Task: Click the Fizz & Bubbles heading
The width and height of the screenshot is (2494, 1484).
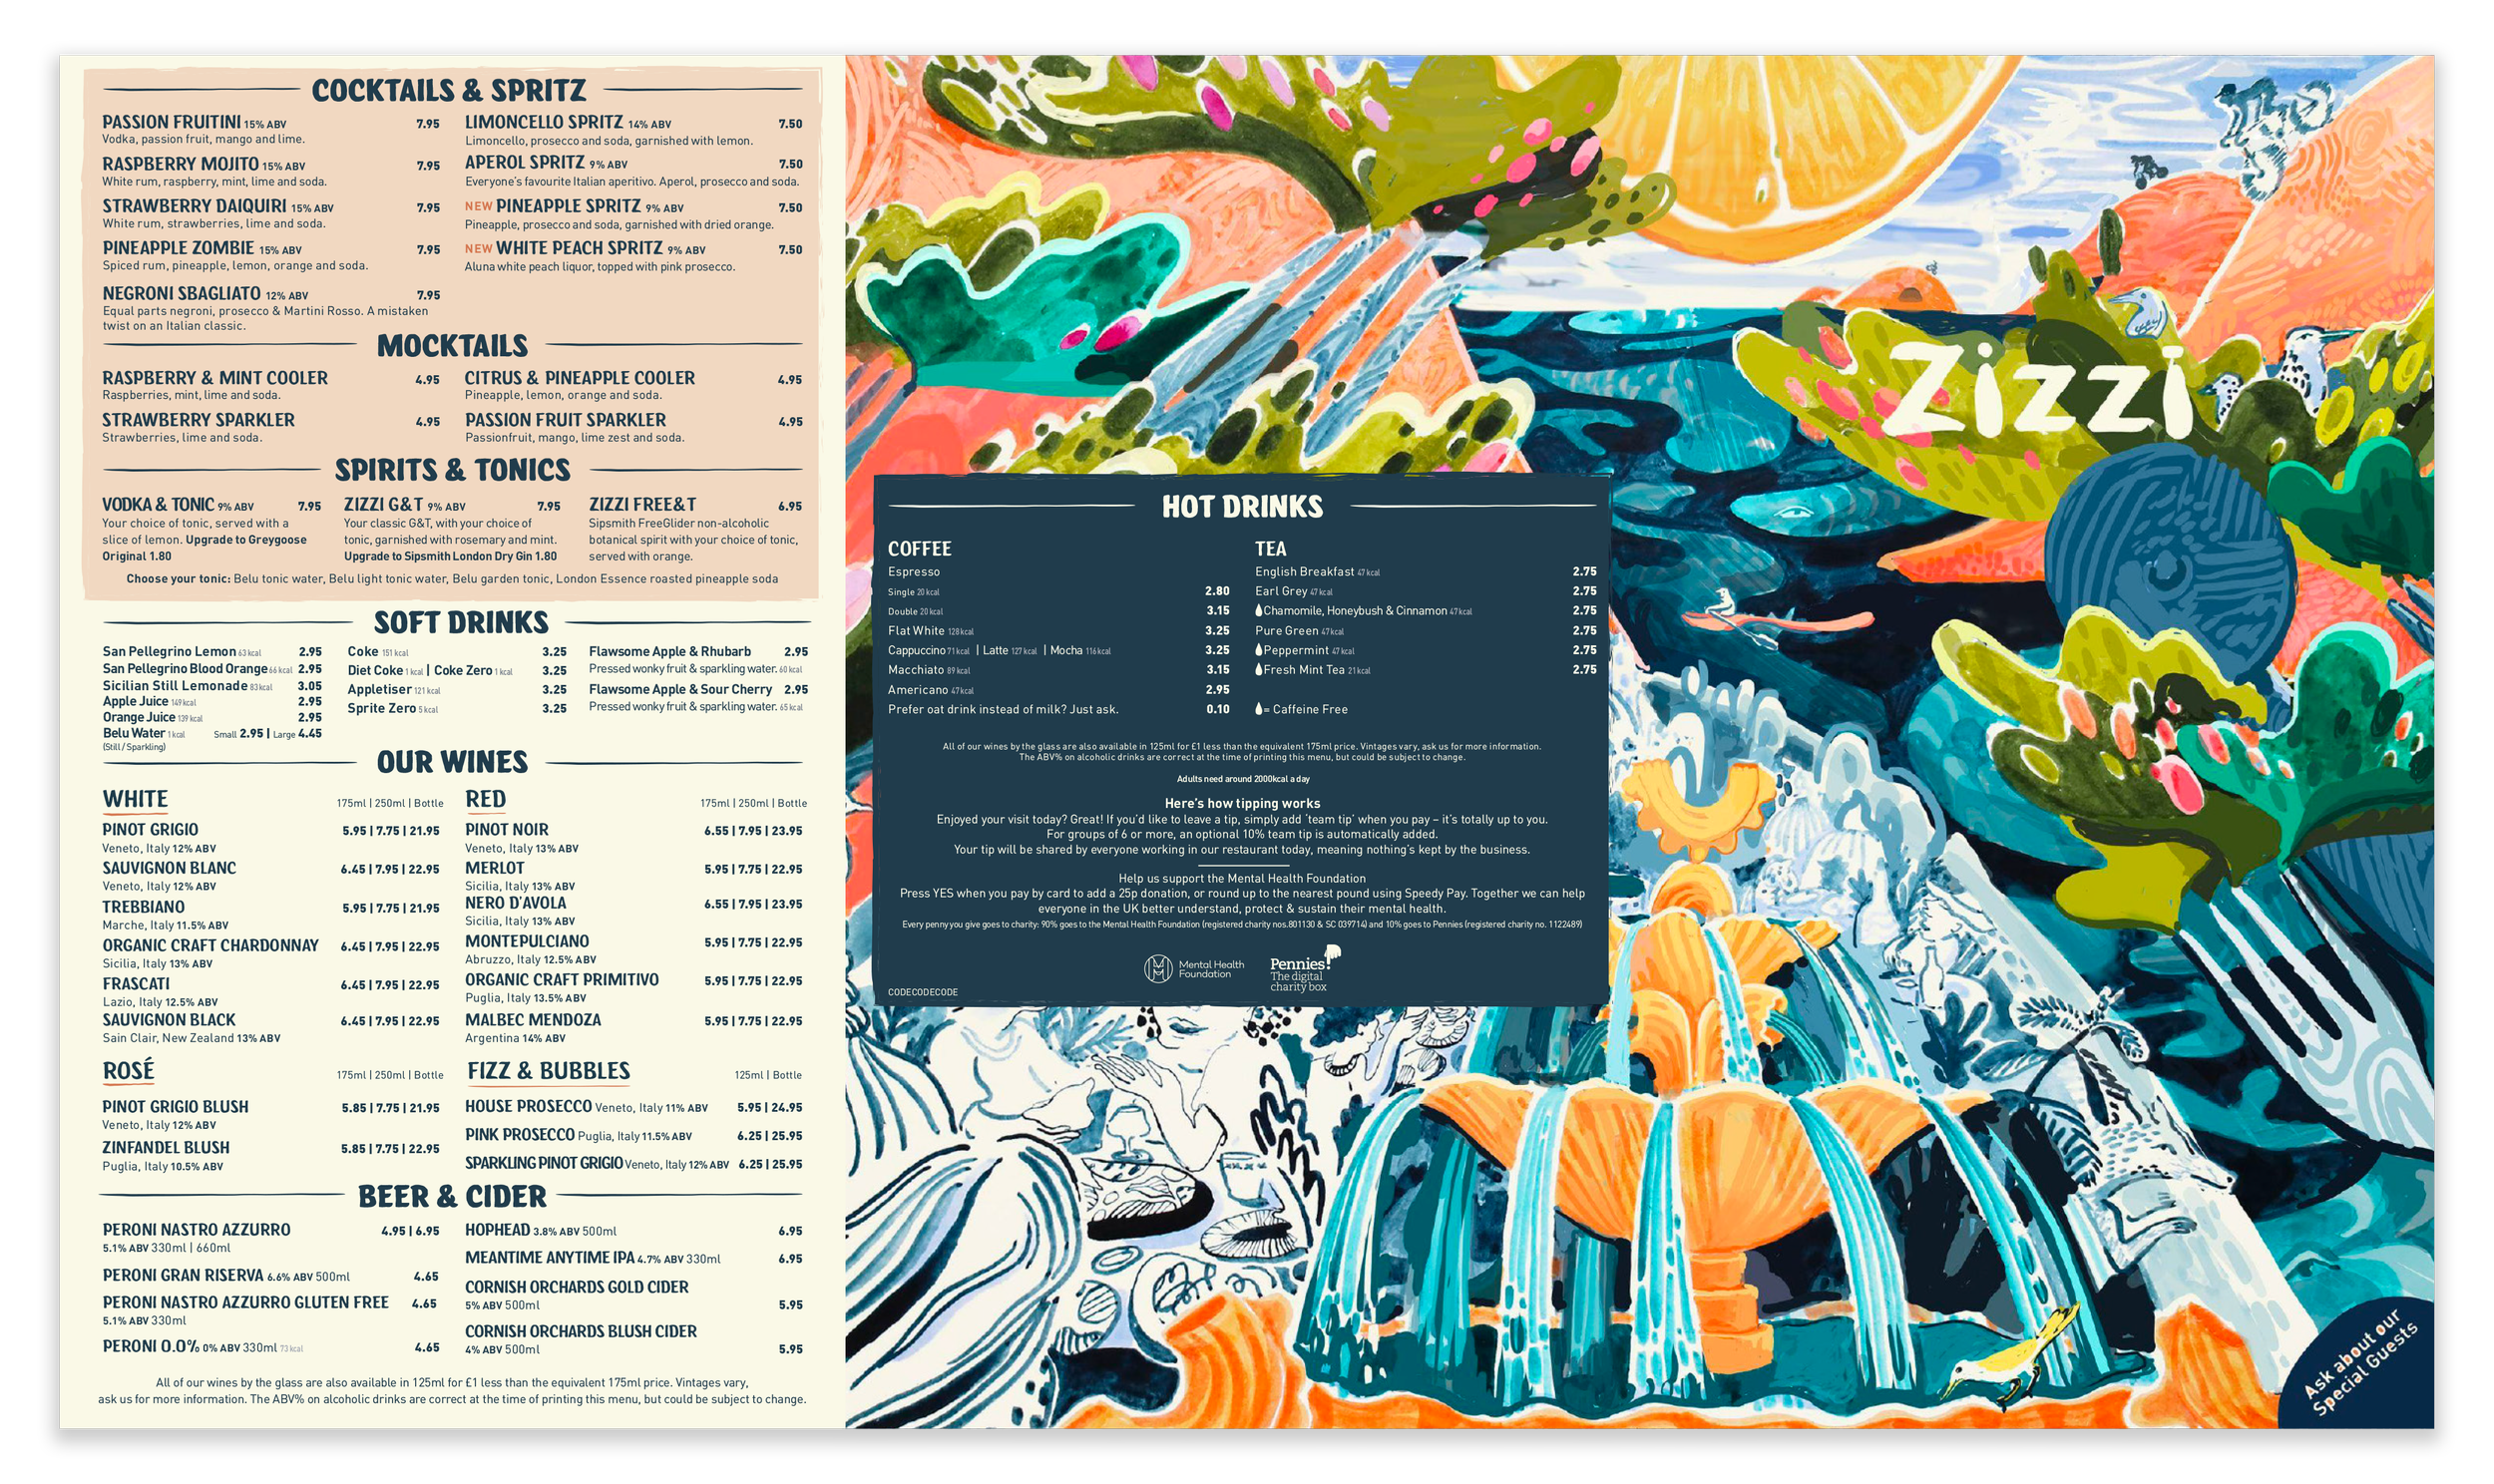Action: point(548,1071)
